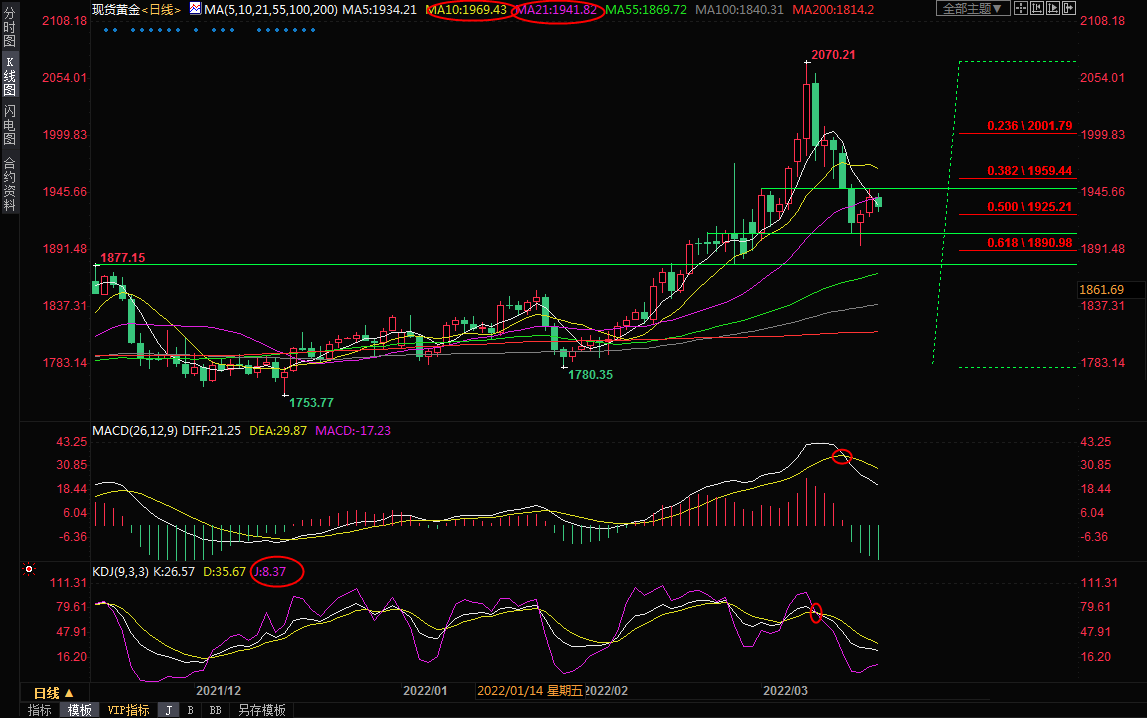Screen dimensions: 1147x718
Task: Expand the 日线 period selector
Action: (x=54, y=693)
